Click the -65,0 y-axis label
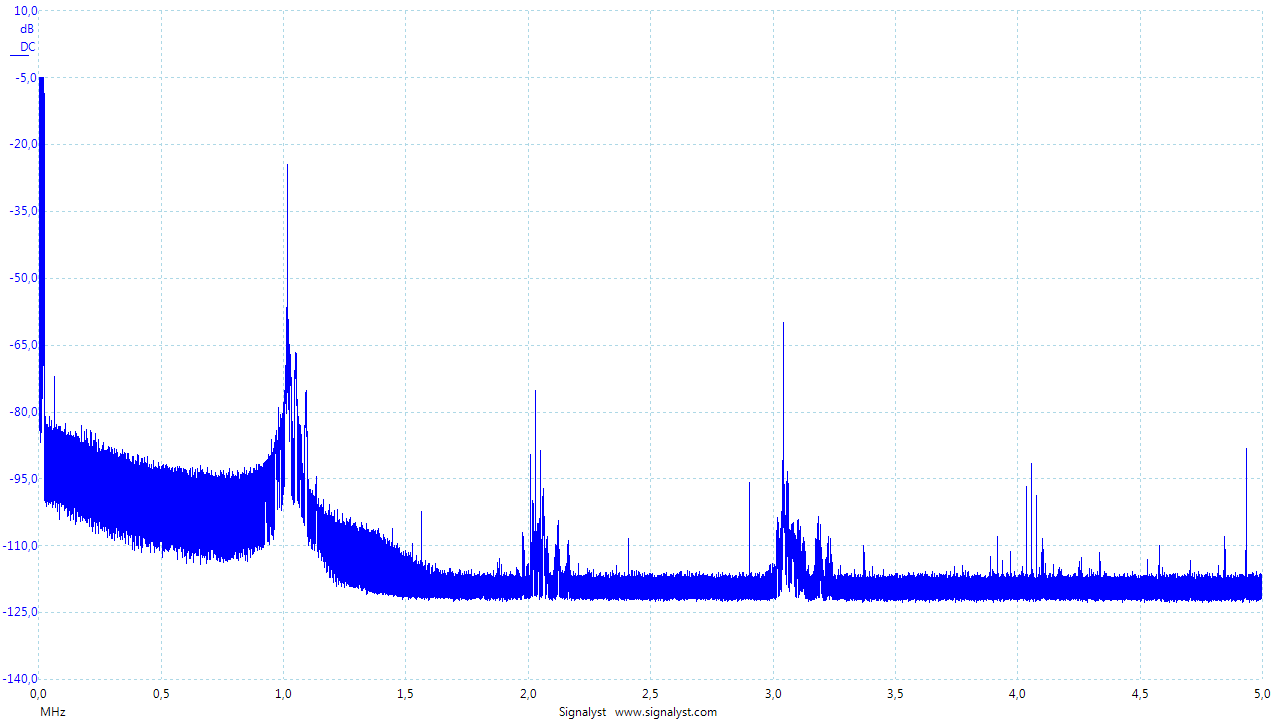The image size is (1280, 720). point(24,345)
